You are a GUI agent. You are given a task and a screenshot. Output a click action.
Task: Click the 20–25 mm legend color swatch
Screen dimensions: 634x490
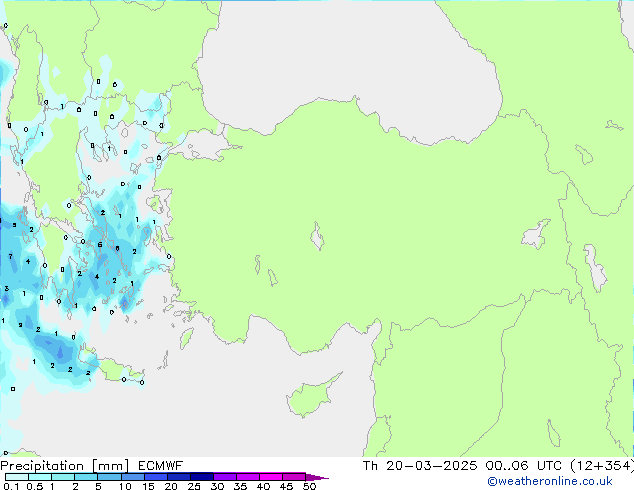178,477
